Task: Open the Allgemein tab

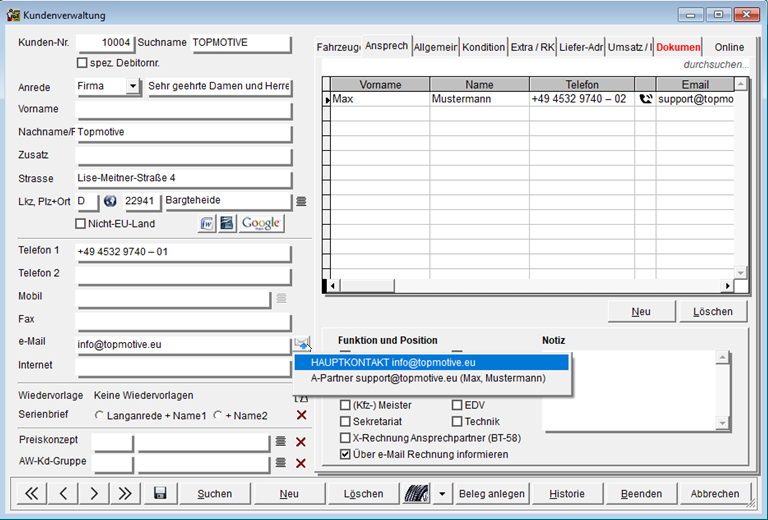Action: [x=435, y=47]
